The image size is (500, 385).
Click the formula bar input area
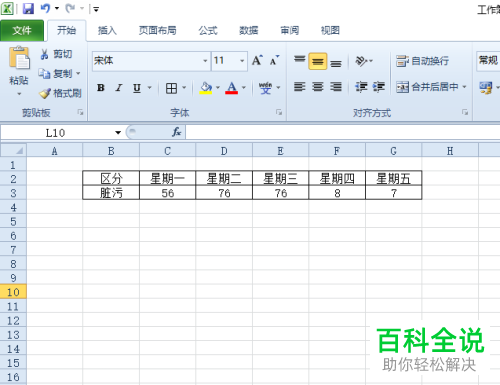coord(343,132)
